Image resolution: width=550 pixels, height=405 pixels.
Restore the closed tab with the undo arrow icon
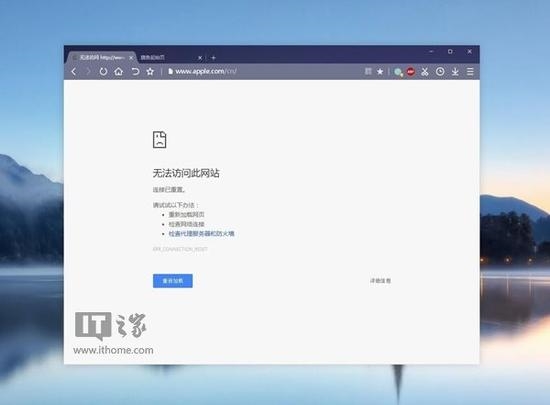pyautogui.click(x=135, y=72)
